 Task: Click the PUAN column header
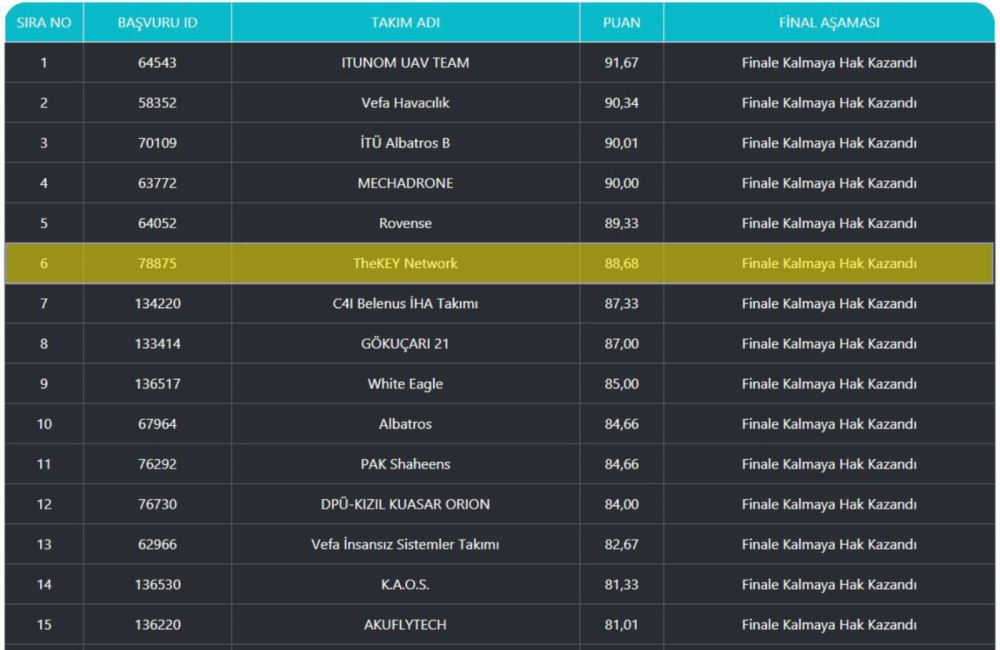click(621, 22)
